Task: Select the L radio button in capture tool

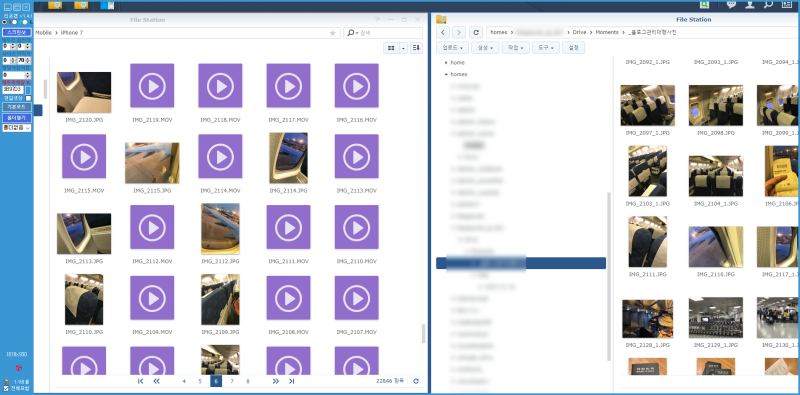Action: point(26,22)
